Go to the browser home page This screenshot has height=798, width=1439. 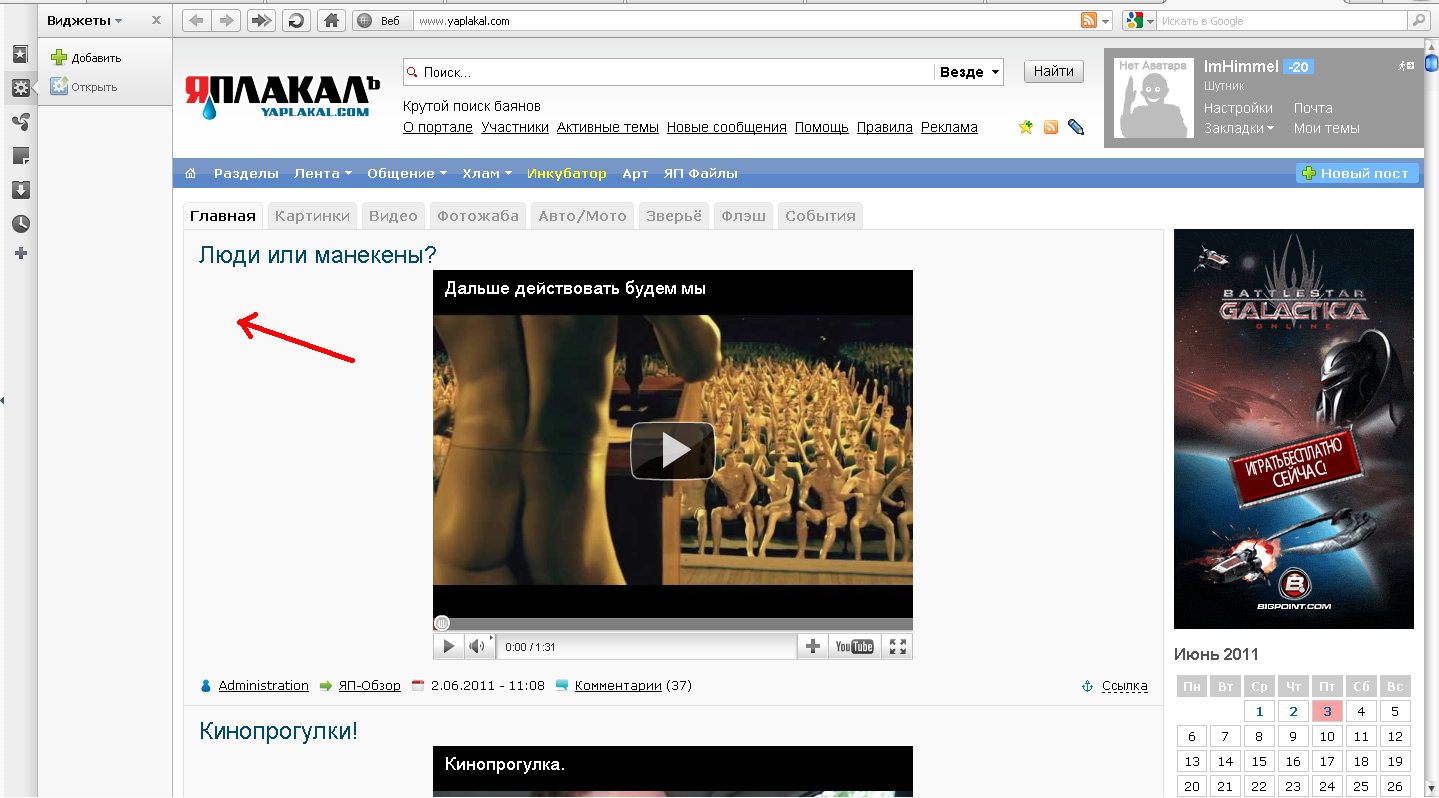pyautogui.click(x=331, y=21)
